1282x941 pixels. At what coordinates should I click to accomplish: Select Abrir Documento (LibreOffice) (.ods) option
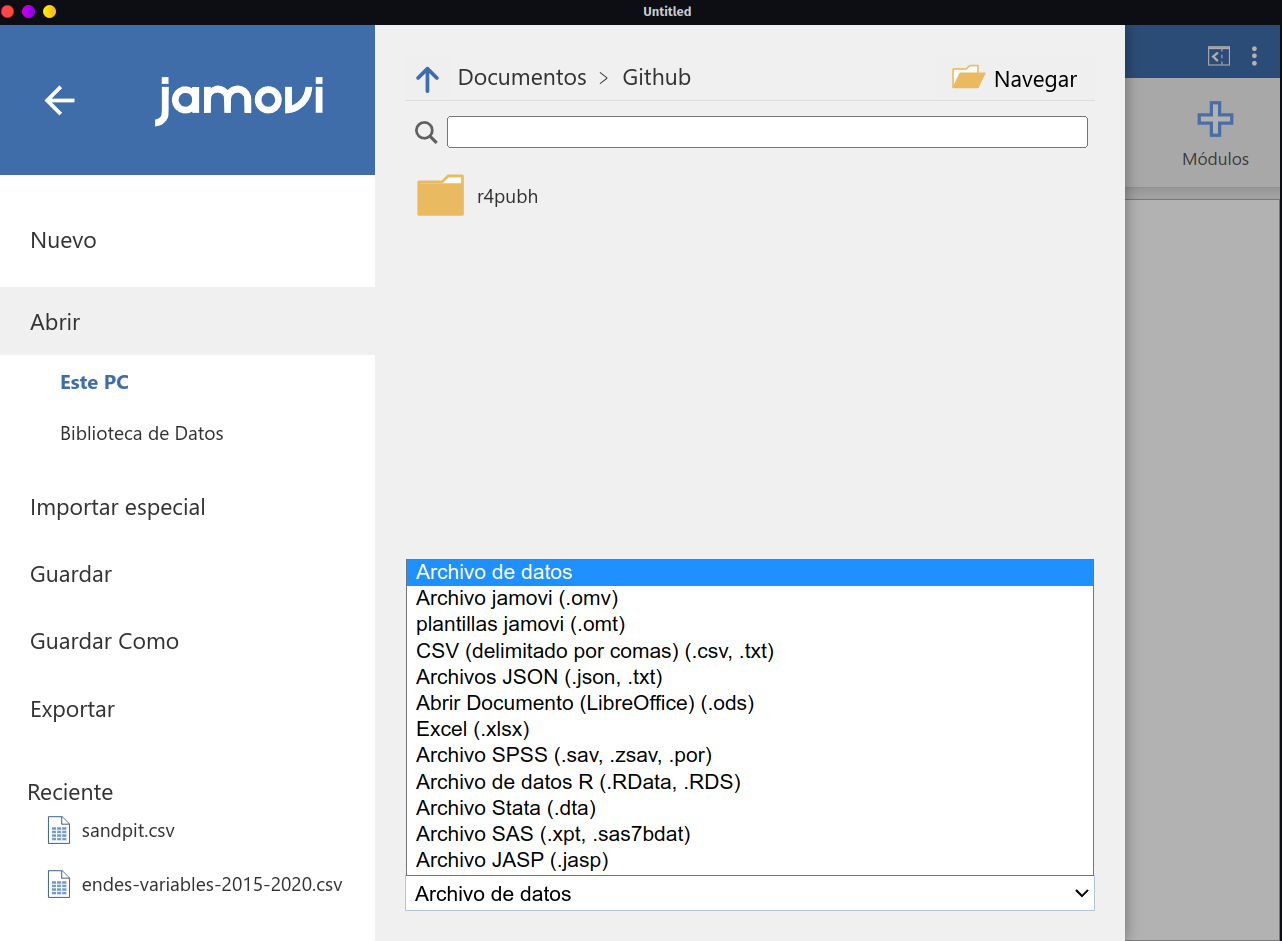(750, 703)
